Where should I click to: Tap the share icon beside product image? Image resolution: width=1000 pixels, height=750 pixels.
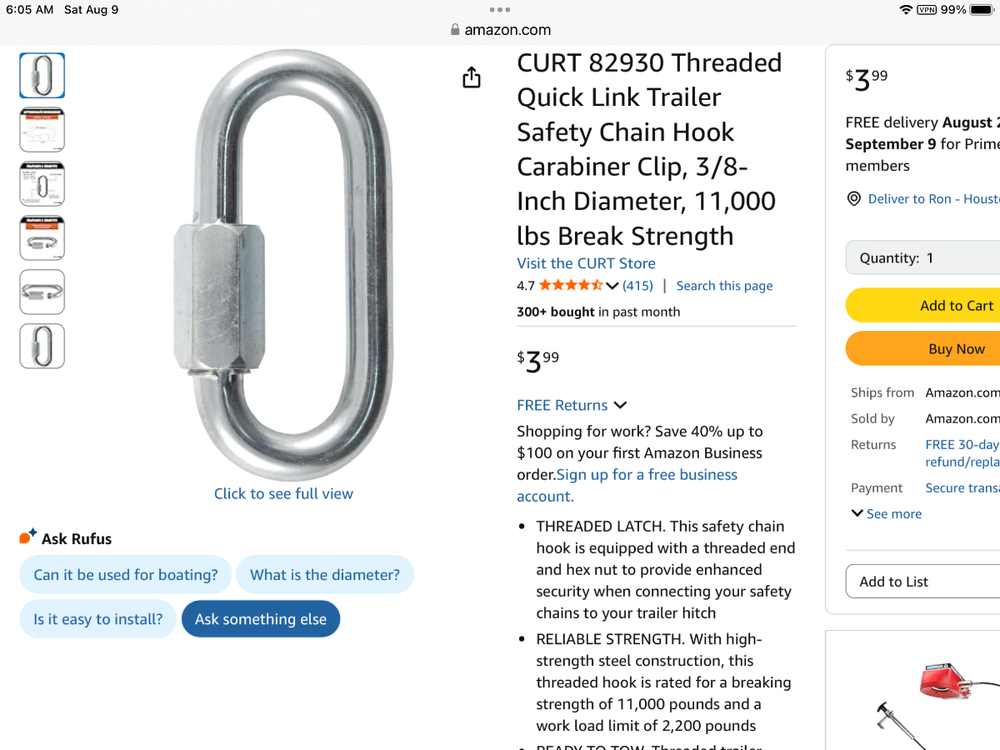(472, 78)
